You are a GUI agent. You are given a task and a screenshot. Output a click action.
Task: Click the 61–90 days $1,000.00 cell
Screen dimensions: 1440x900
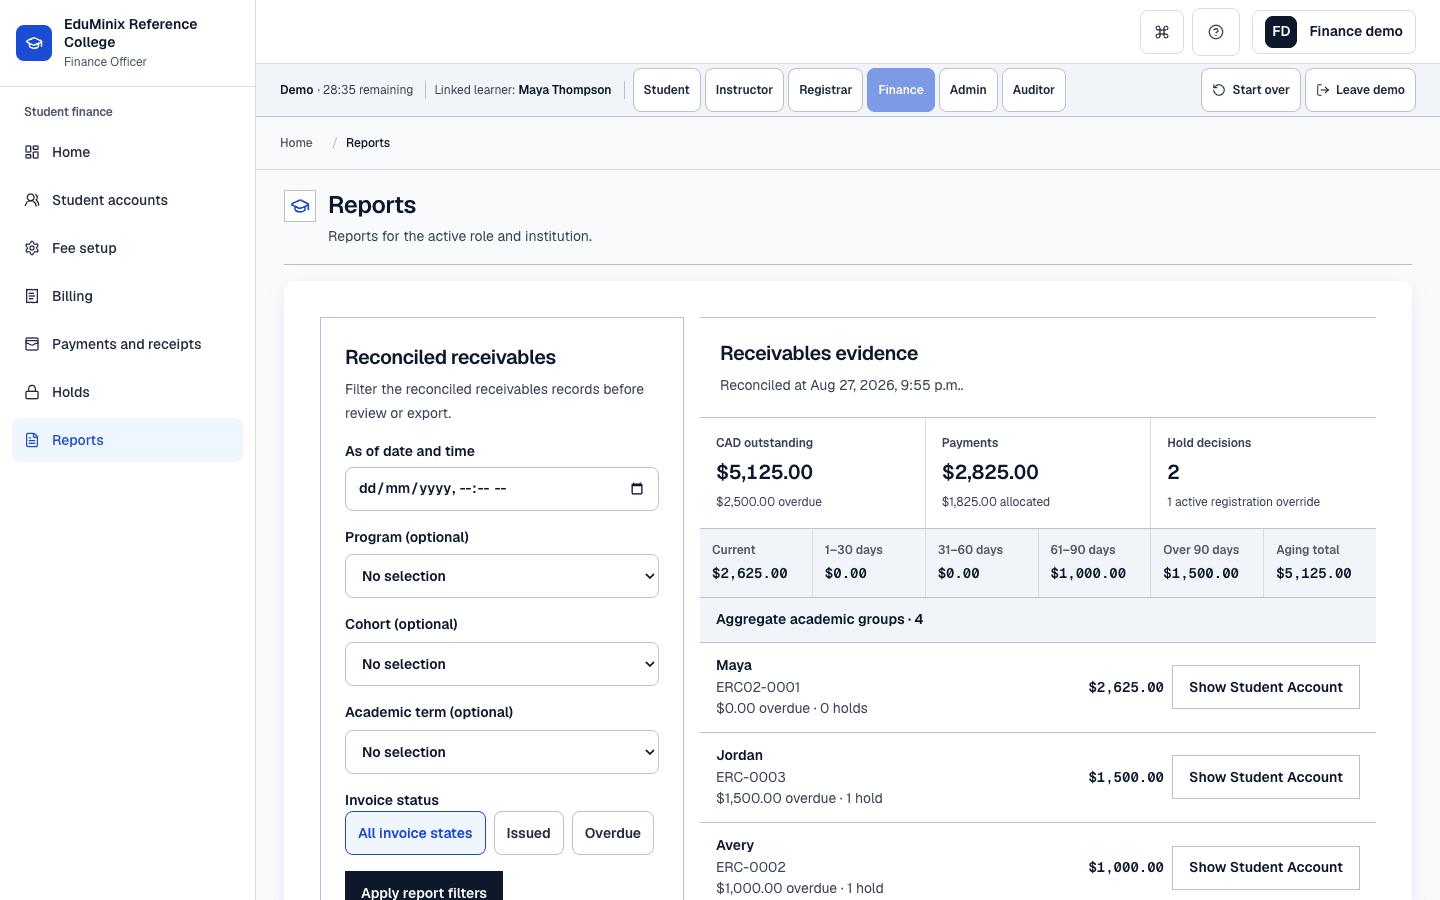[x=1094, y=563]
